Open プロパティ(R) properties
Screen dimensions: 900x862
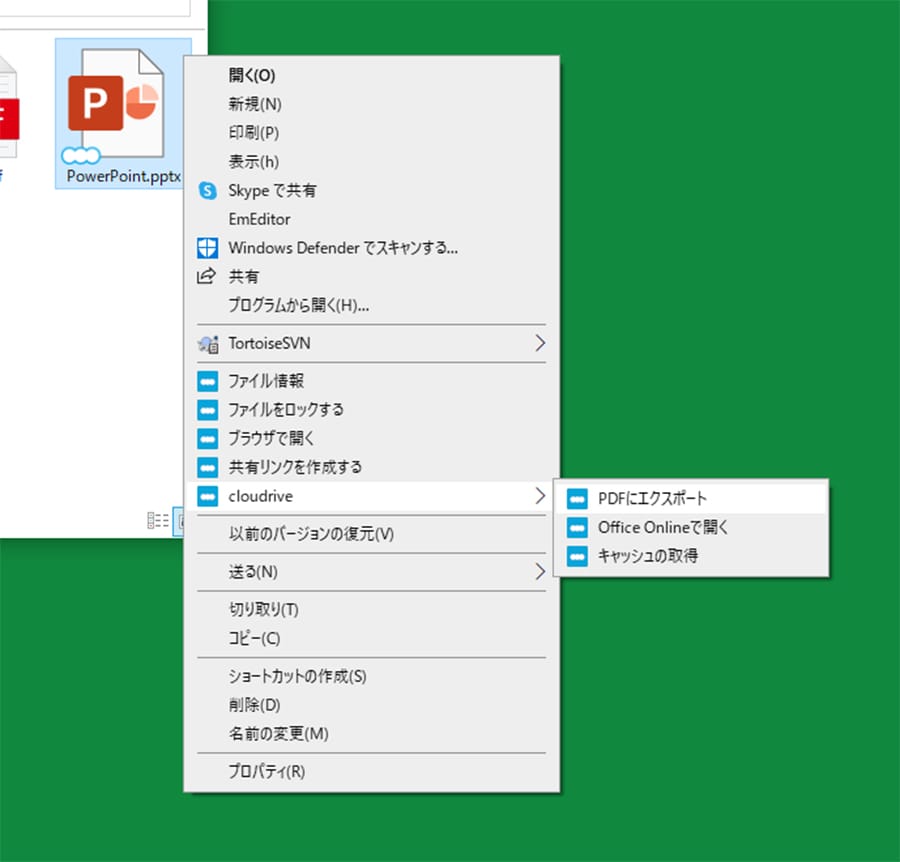click(x=371, y=771)
